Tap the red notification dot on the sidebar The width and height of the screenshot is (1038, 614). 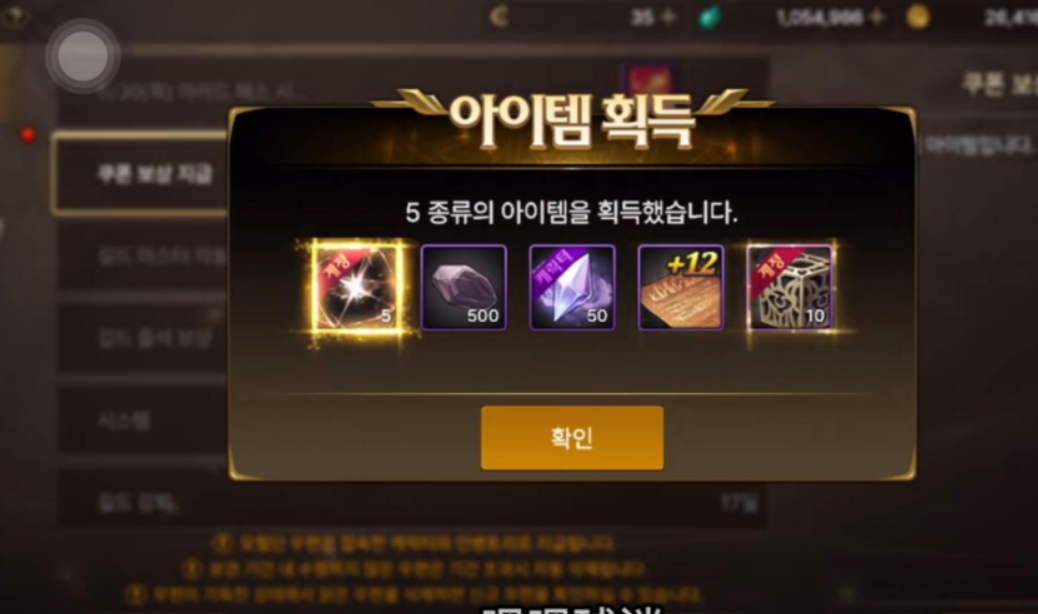27,136
